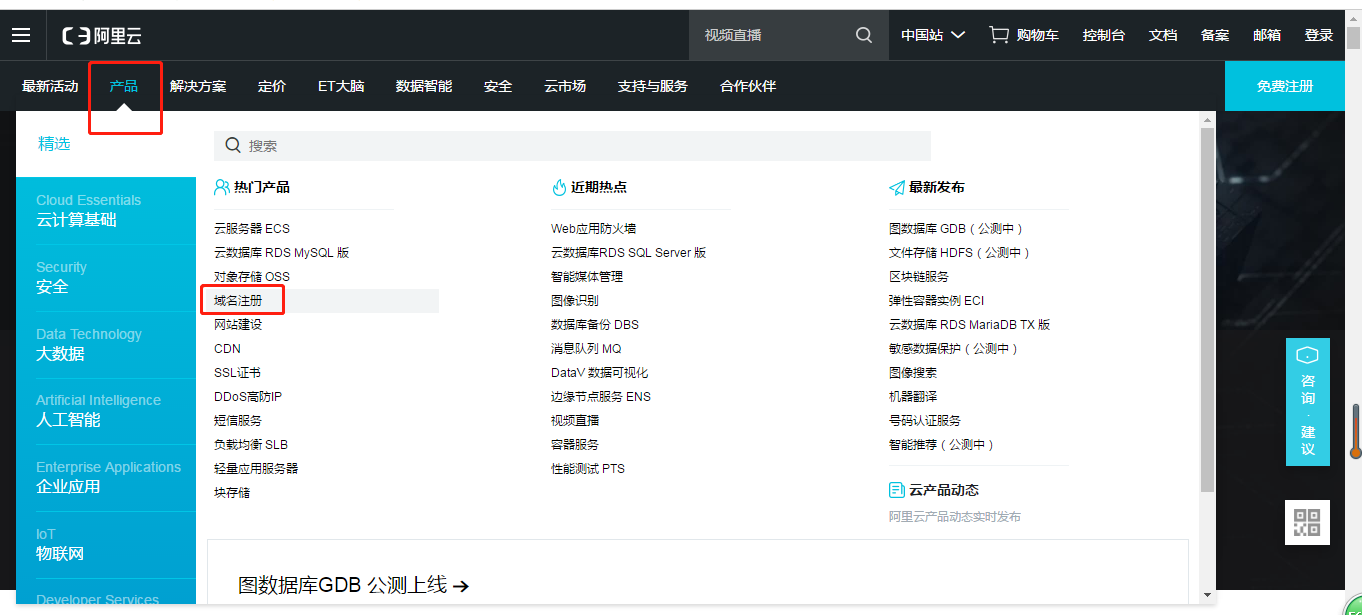Open 性能测试 PTS link
This screenshot has width=1362, height=615.
pyautogui.click(x=588, y=468)
